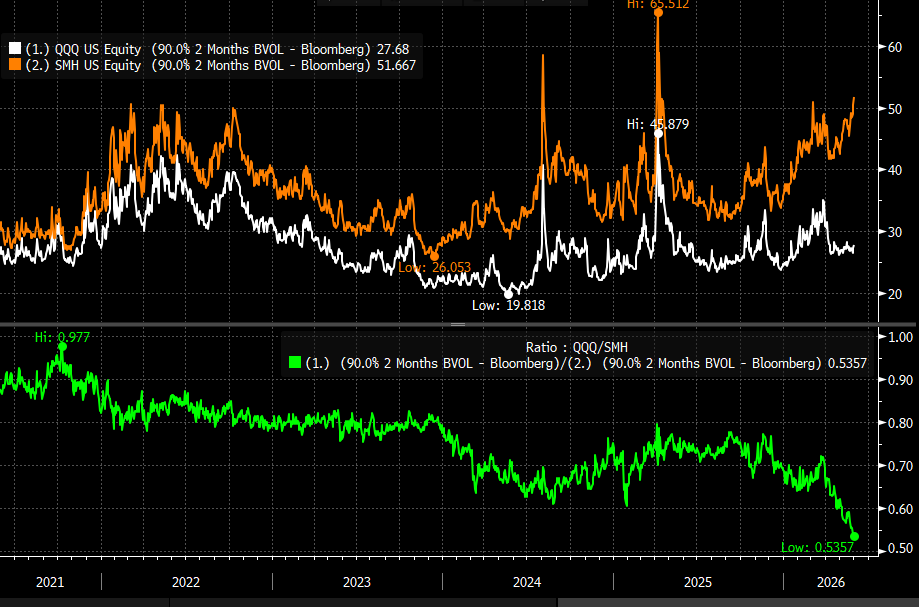Screen dimensions: 919x607
Task: Click the 2025 label on the time axis
Action: (x=698, y=582)
